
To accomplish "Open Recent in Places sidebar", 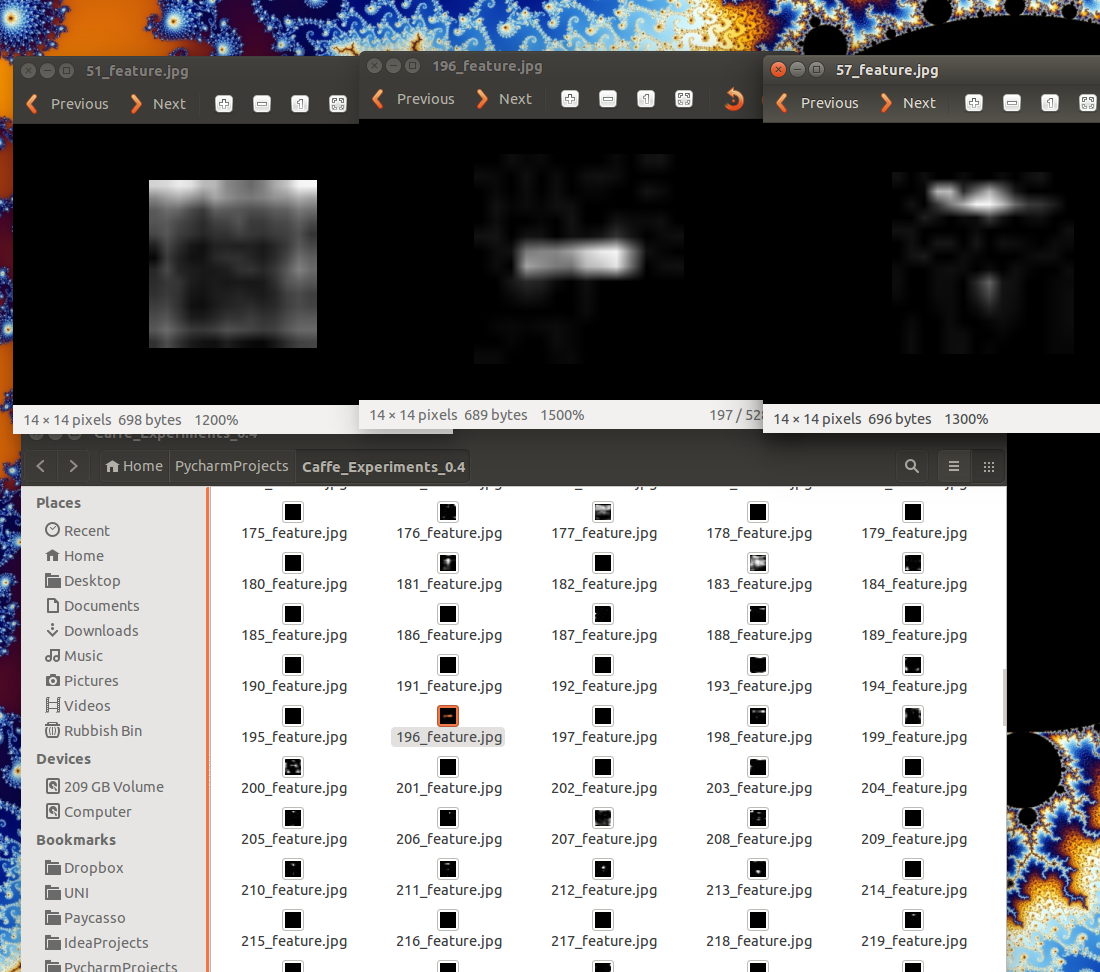I will tap(77, 531).
